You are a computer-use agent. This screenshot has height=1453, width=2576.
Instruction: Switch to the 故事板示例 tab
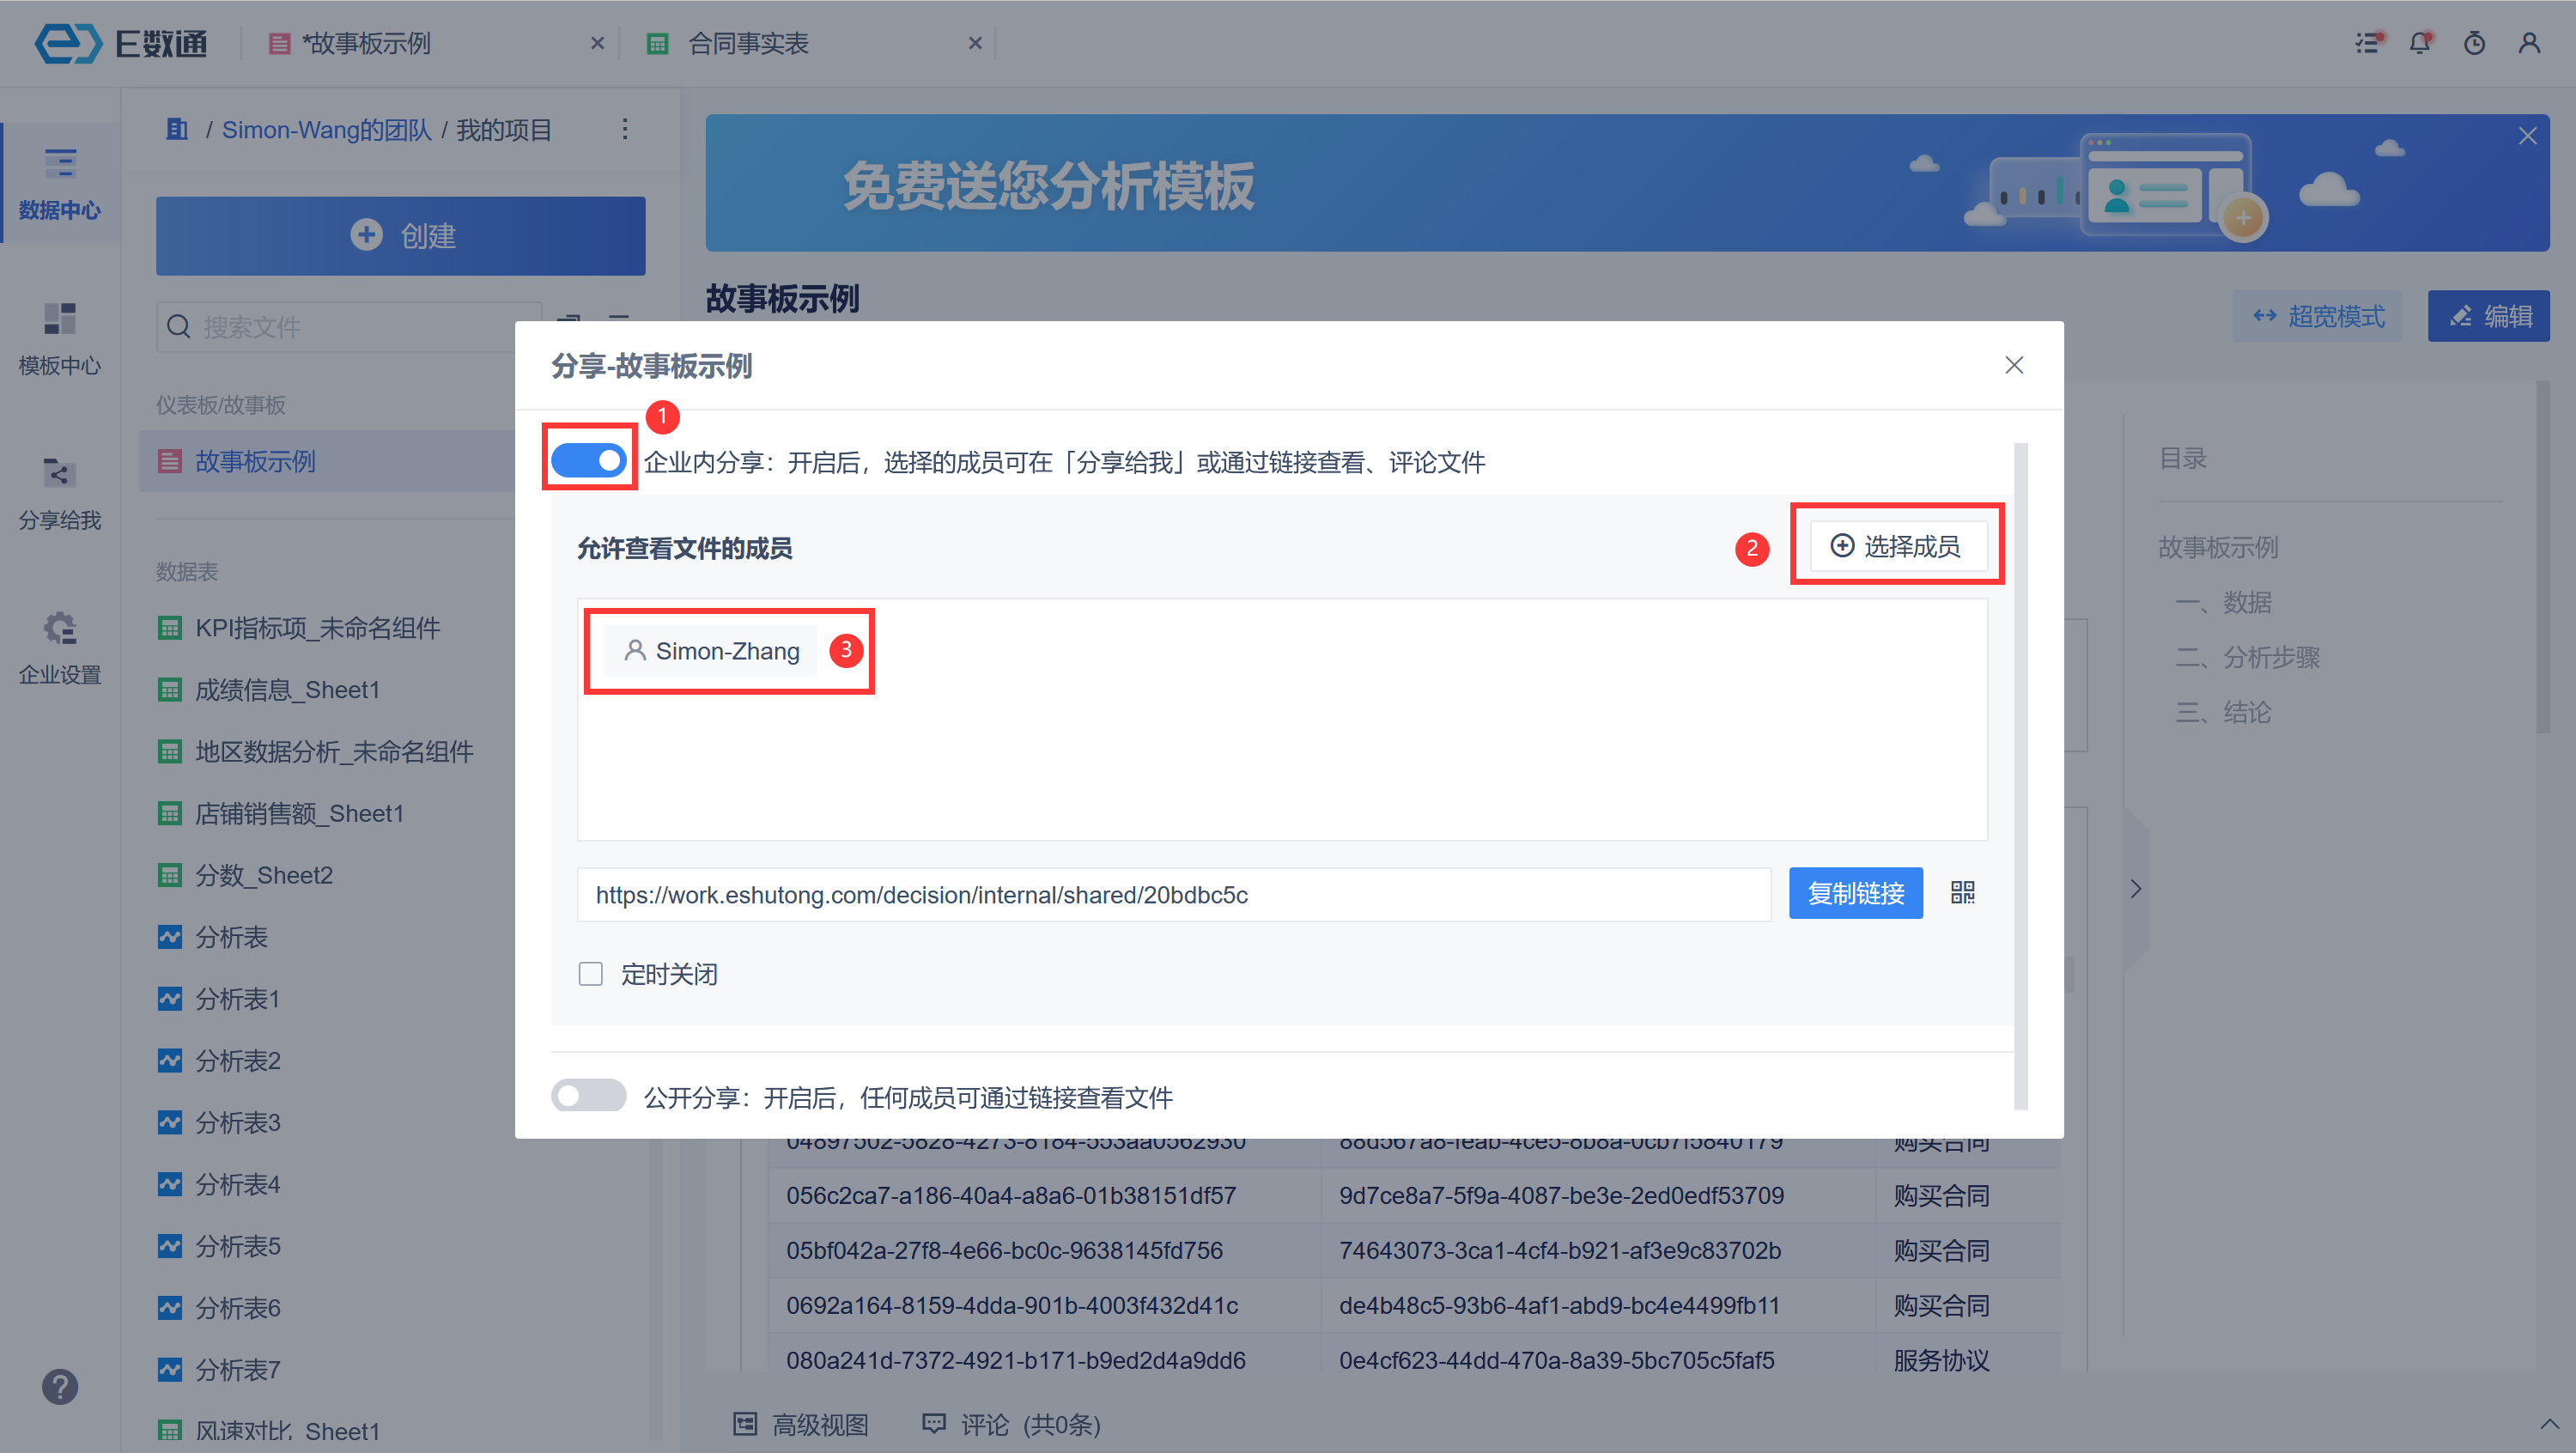pos(366,44)
